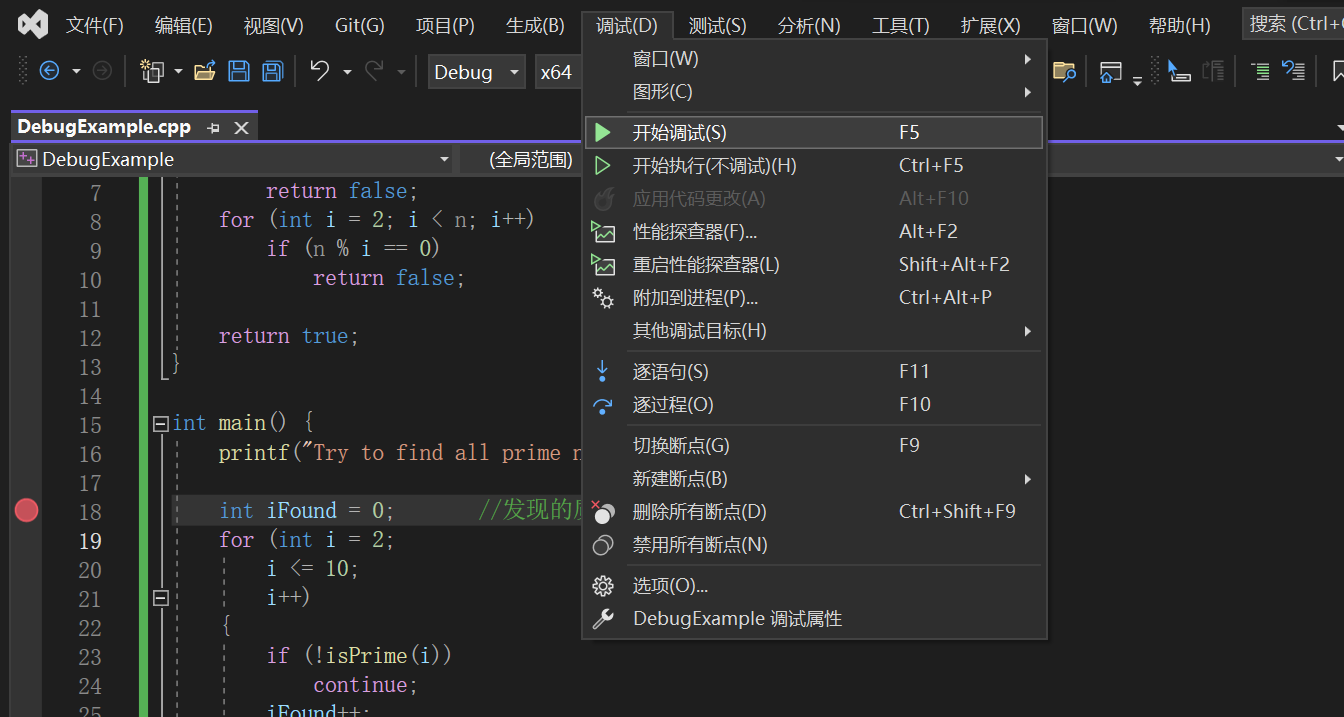Open the 生成(B) menu
The width and height of the screenshot is (1344, 717).
[x=535, y=25]
